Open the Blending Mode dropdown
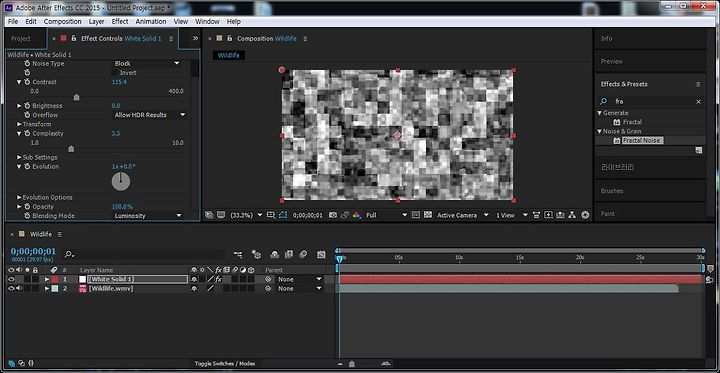Viewport: 720px width, 373px height. pyautogui.click(x=148, y=215)
